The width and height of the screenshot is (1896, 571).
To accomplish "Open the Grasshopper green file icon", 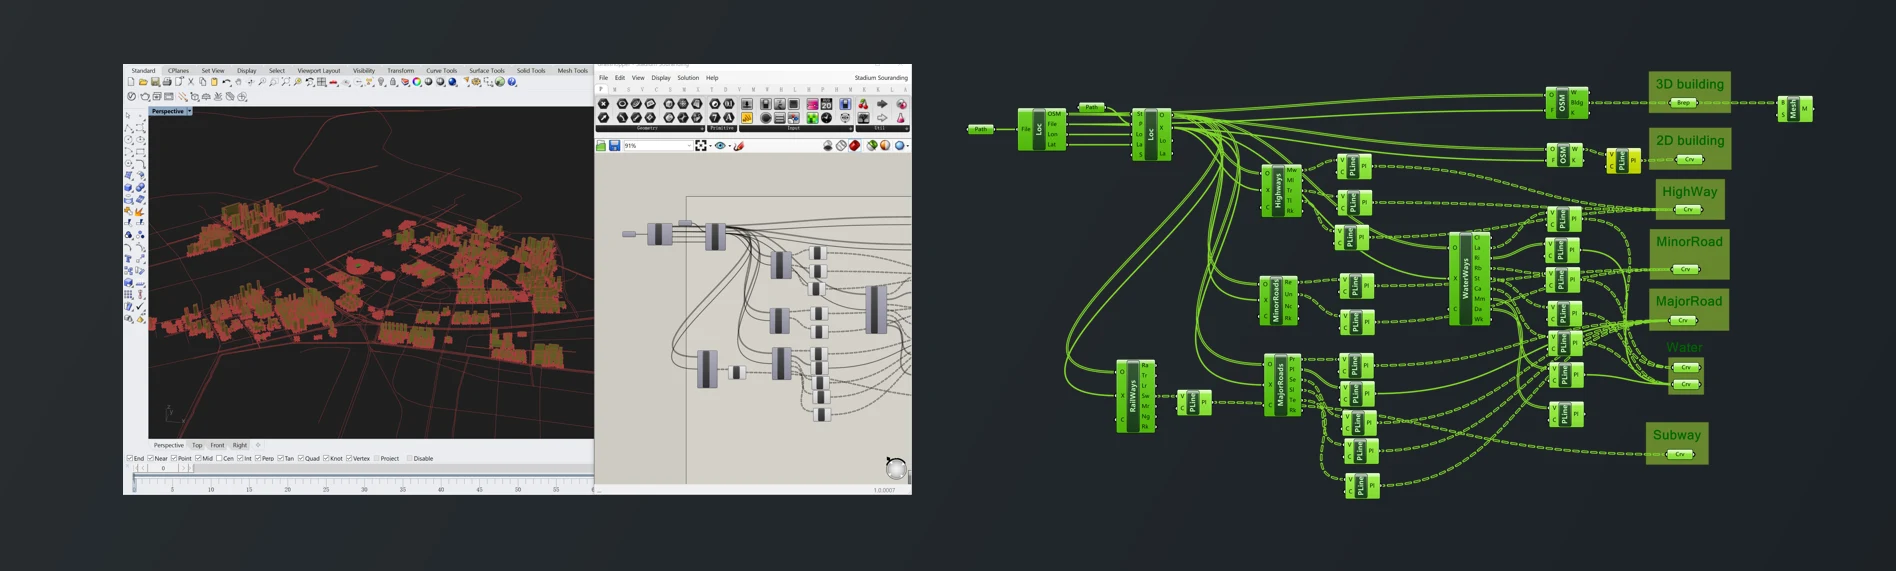I will click(601, 146).
